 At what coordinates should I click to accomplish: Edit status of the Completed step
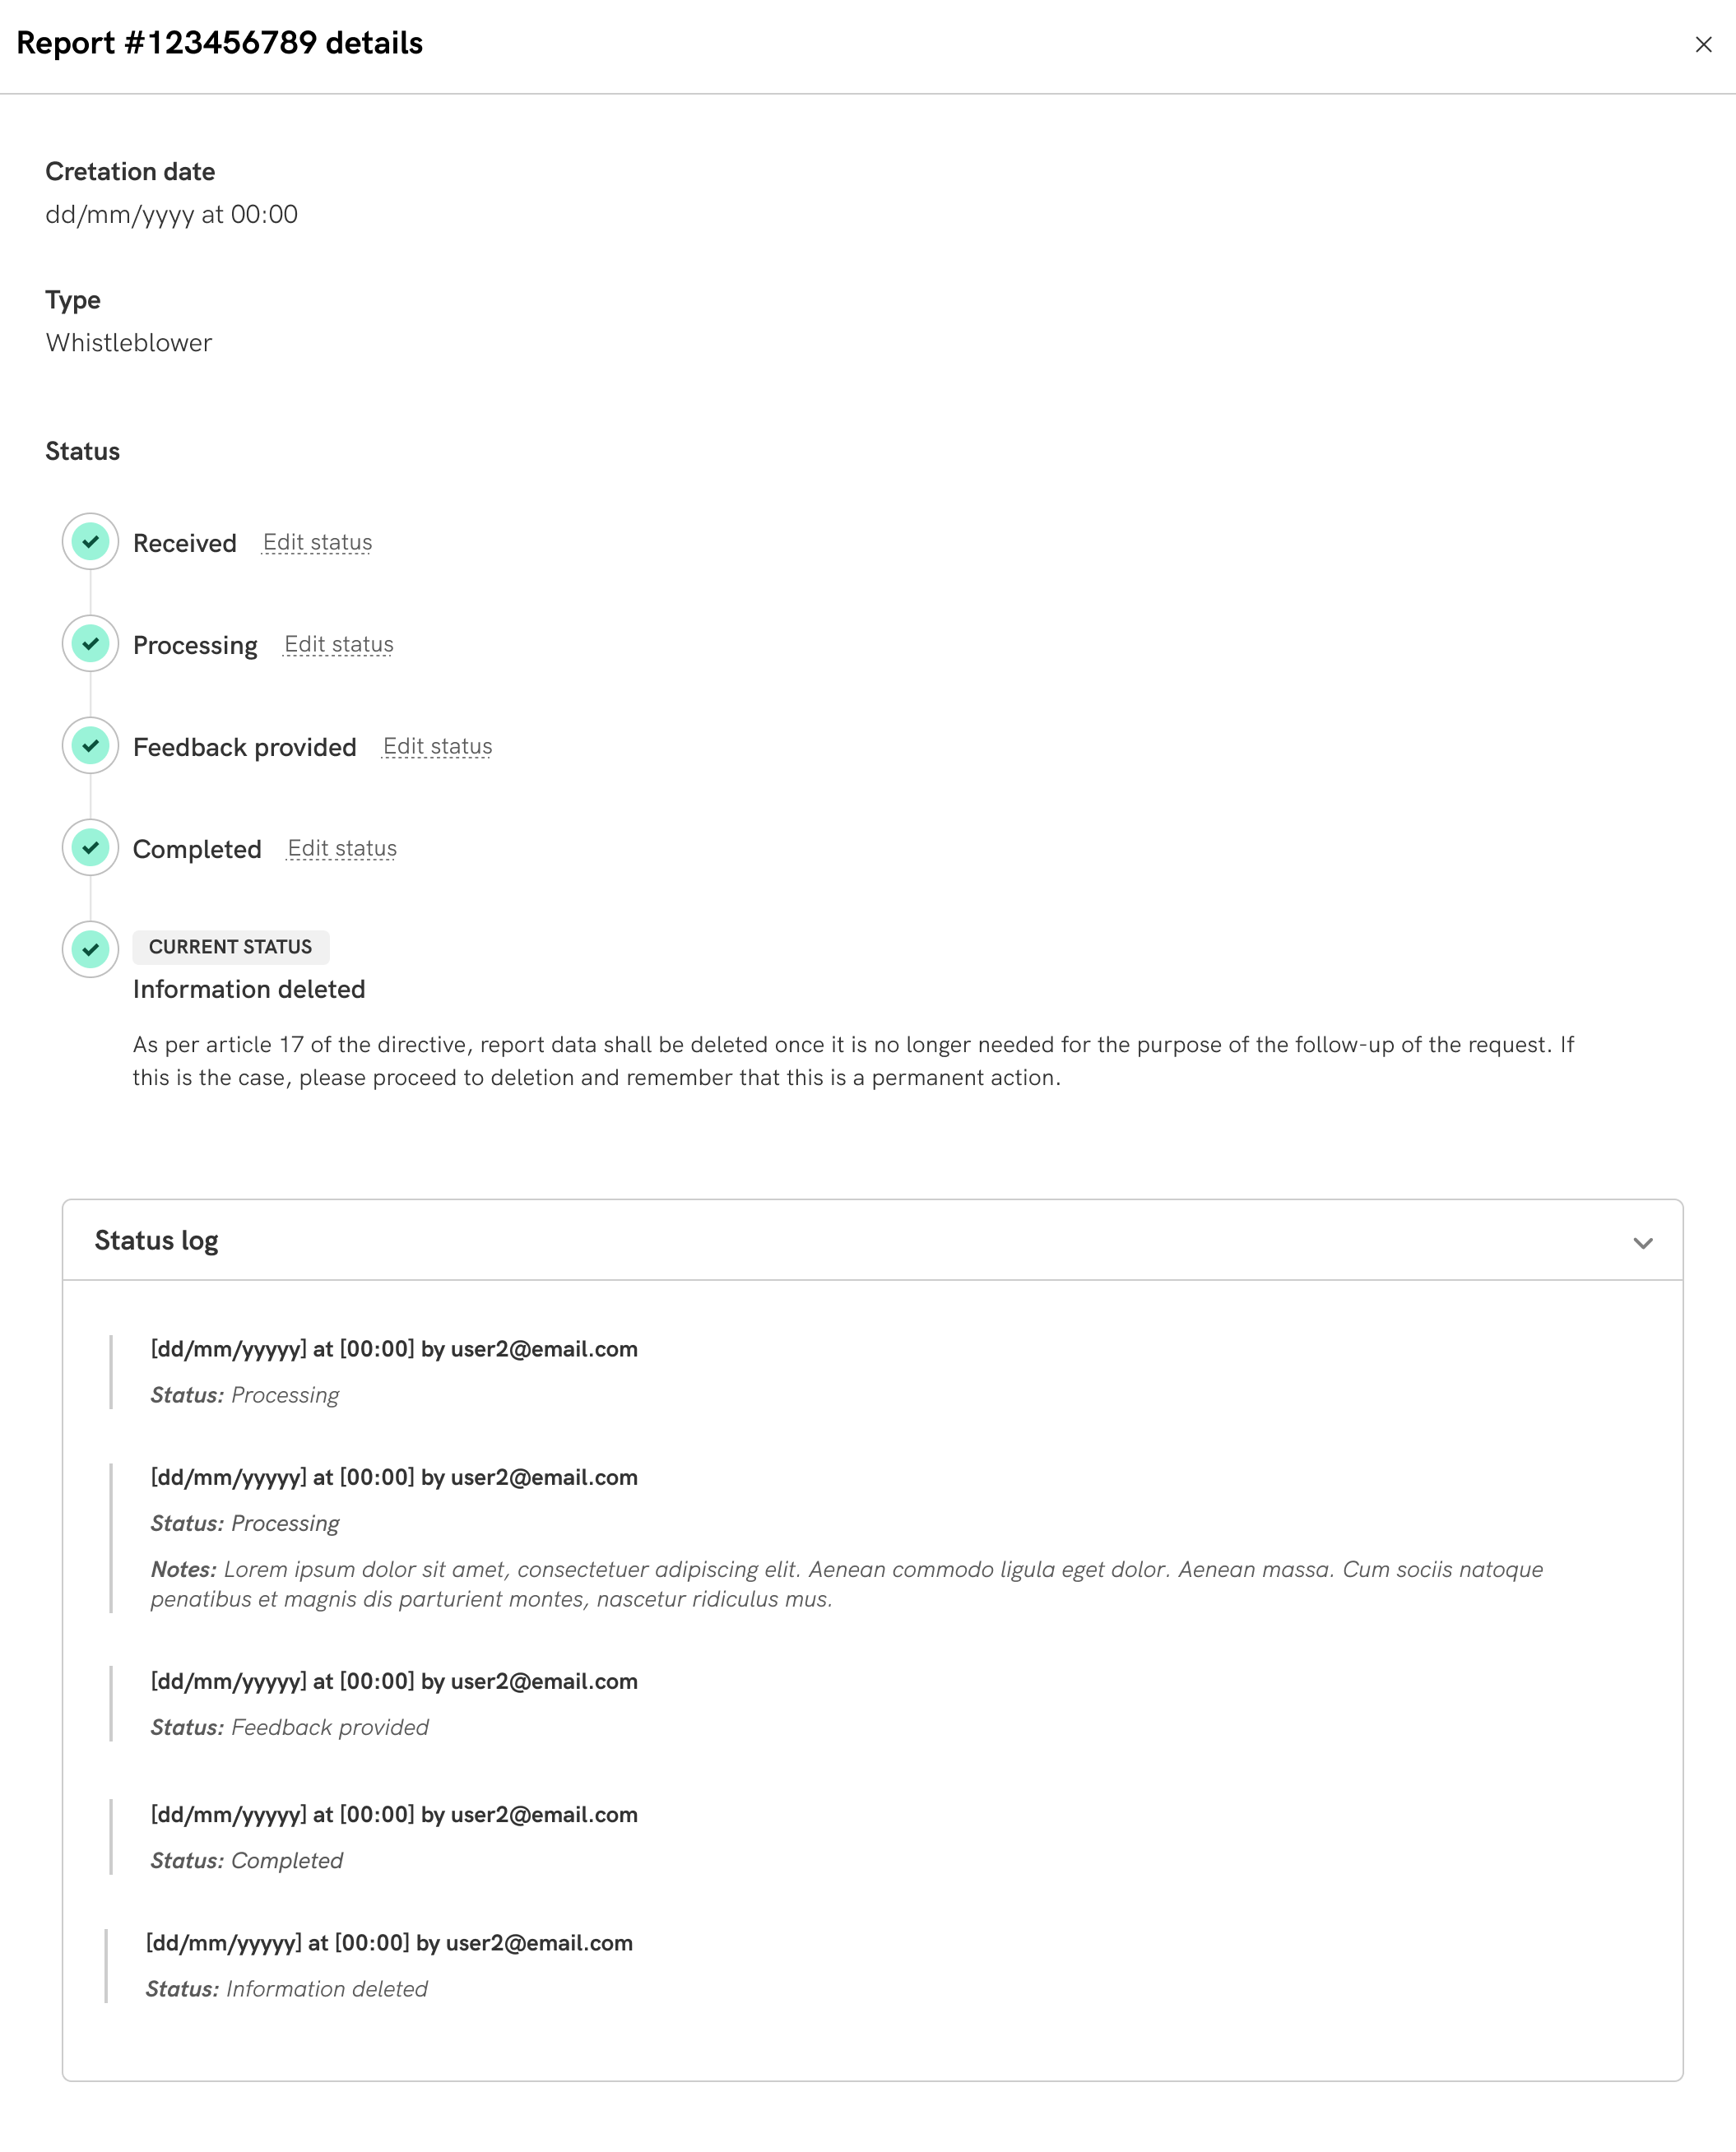click(x=342, y=849)
